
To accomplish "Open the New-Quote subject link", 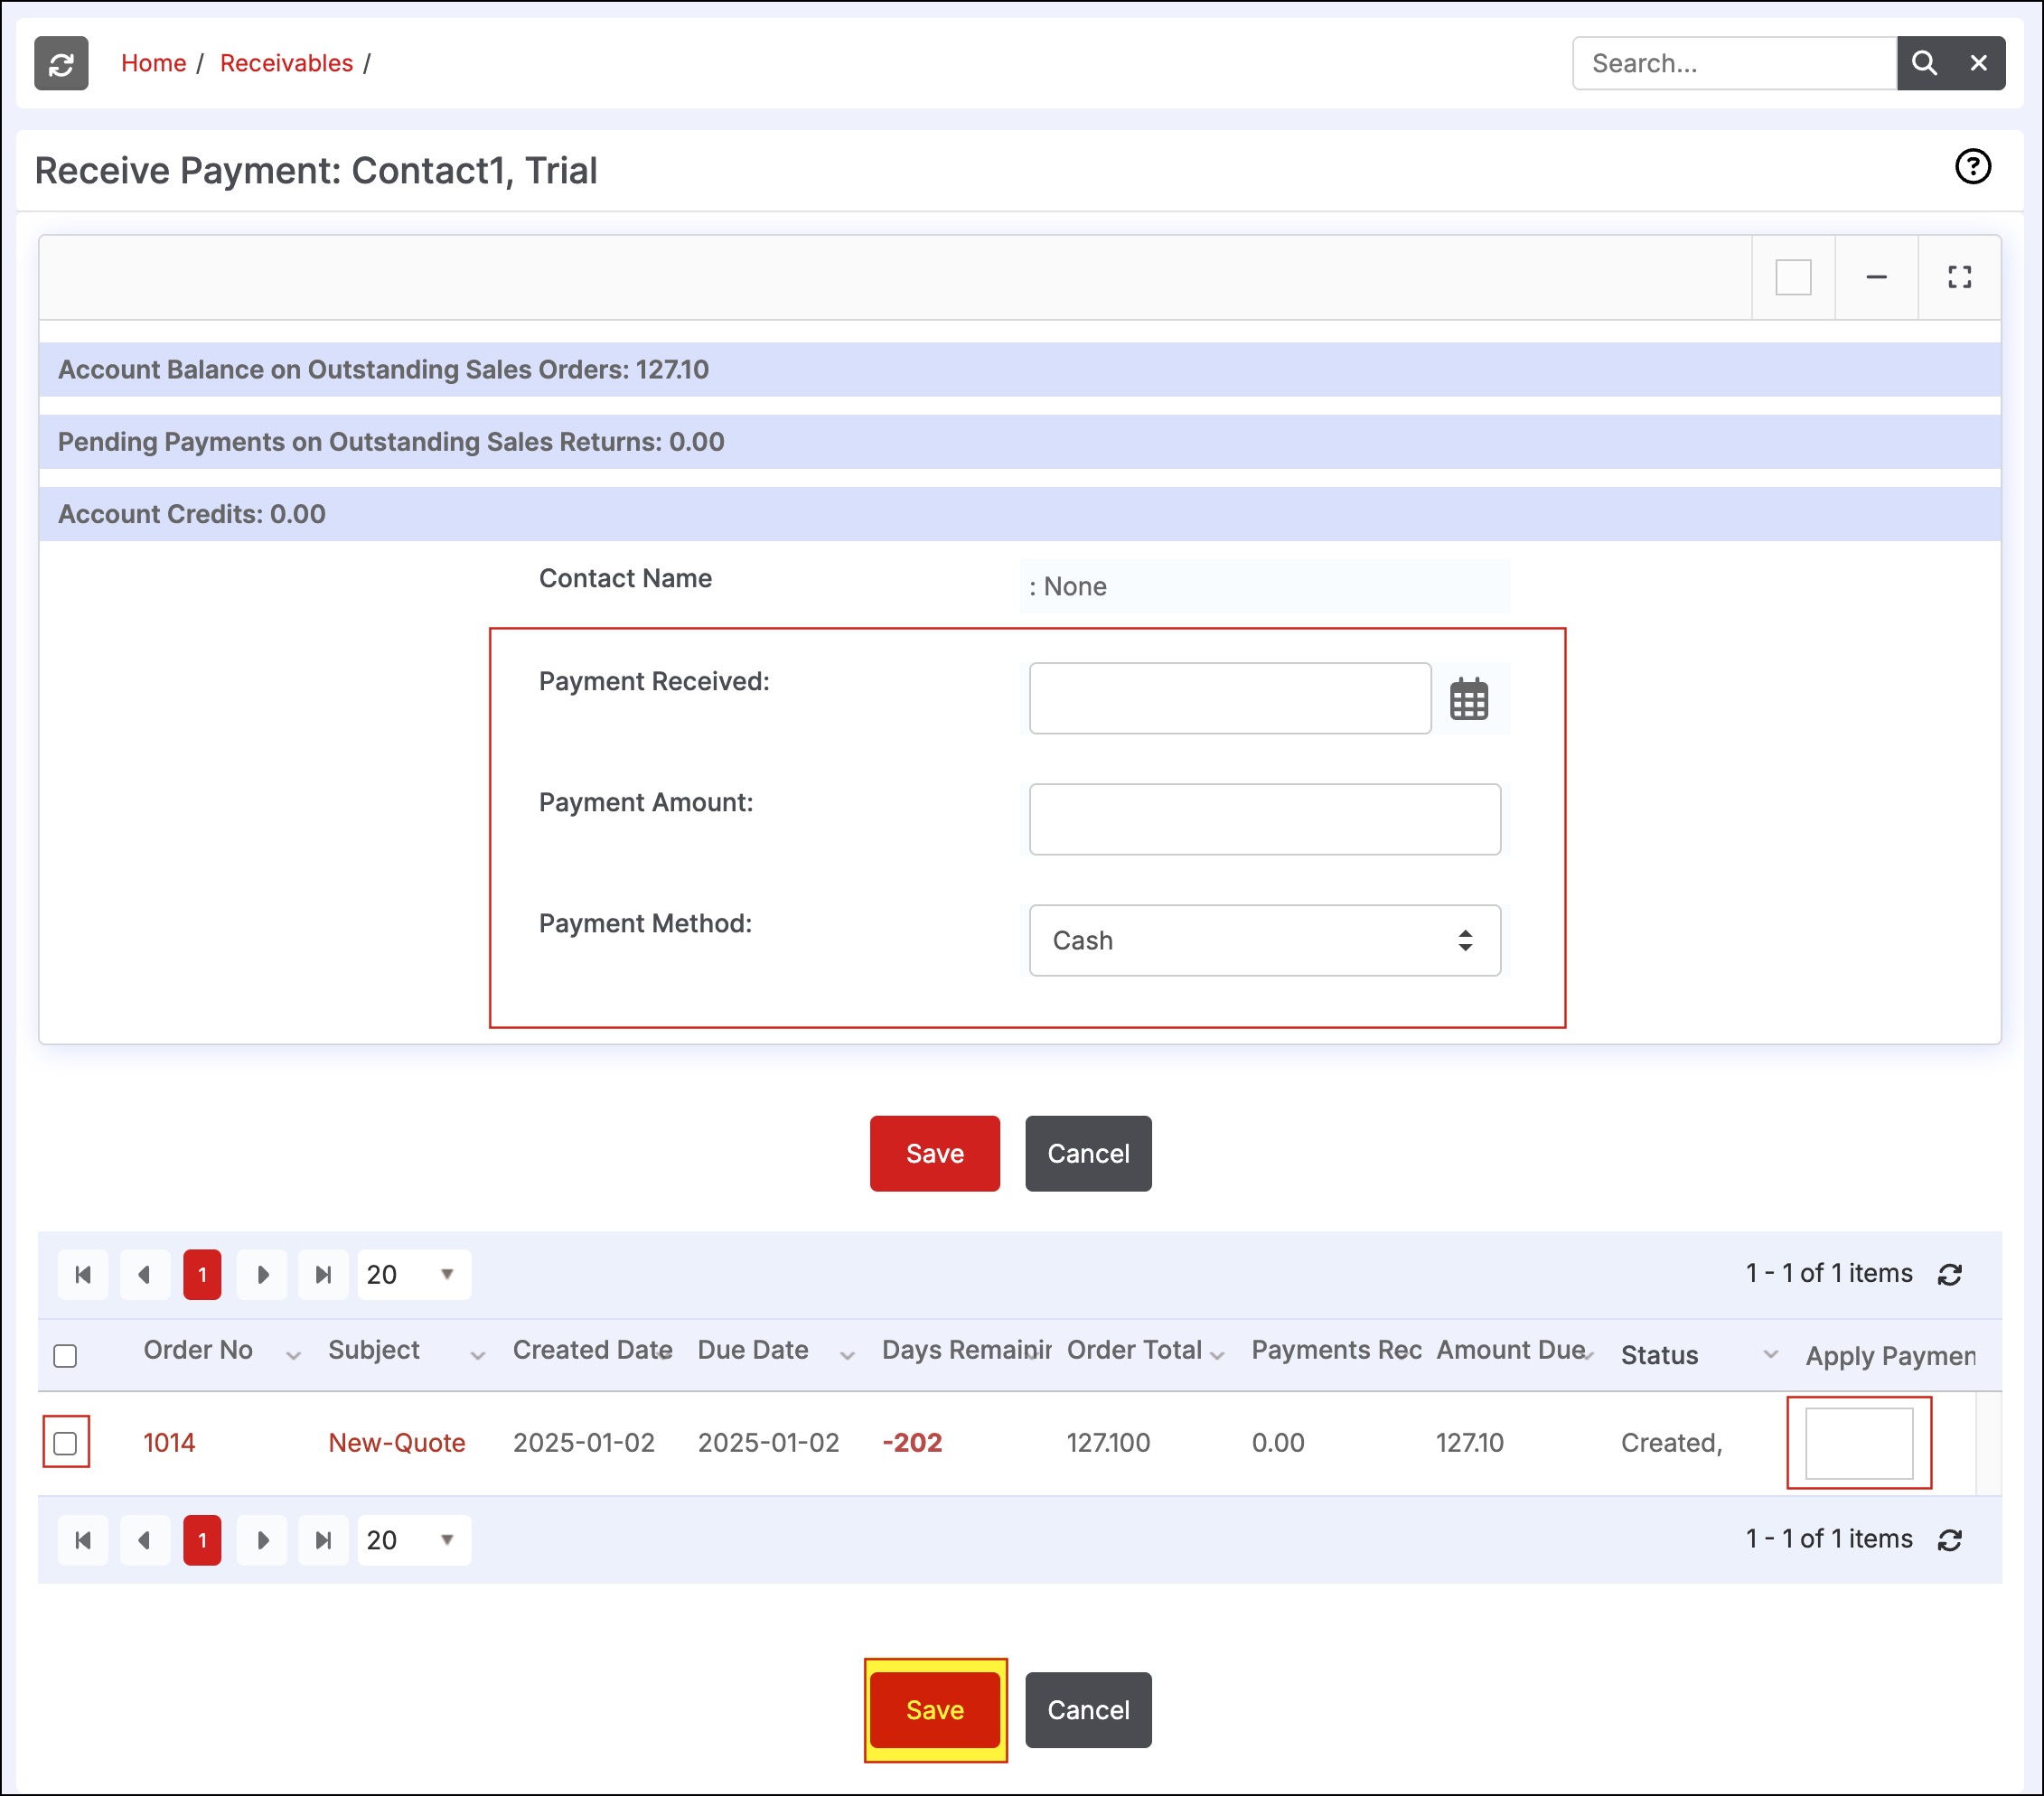I will click(x=397, y=1443).
